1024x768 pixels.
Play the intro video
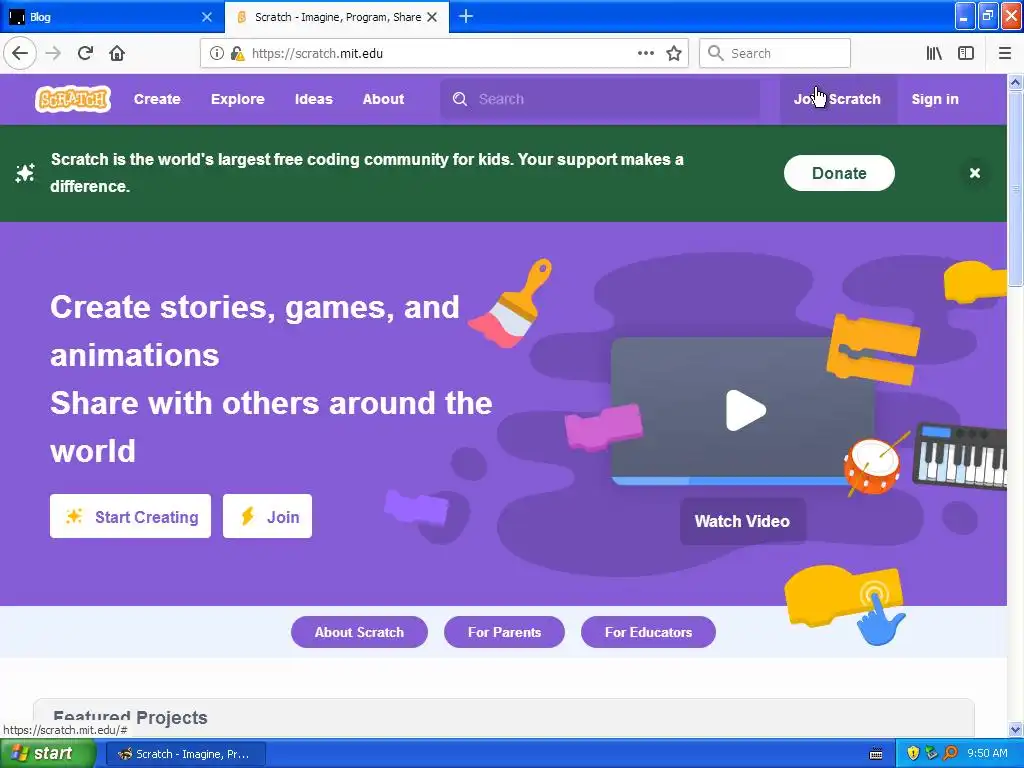745,410
